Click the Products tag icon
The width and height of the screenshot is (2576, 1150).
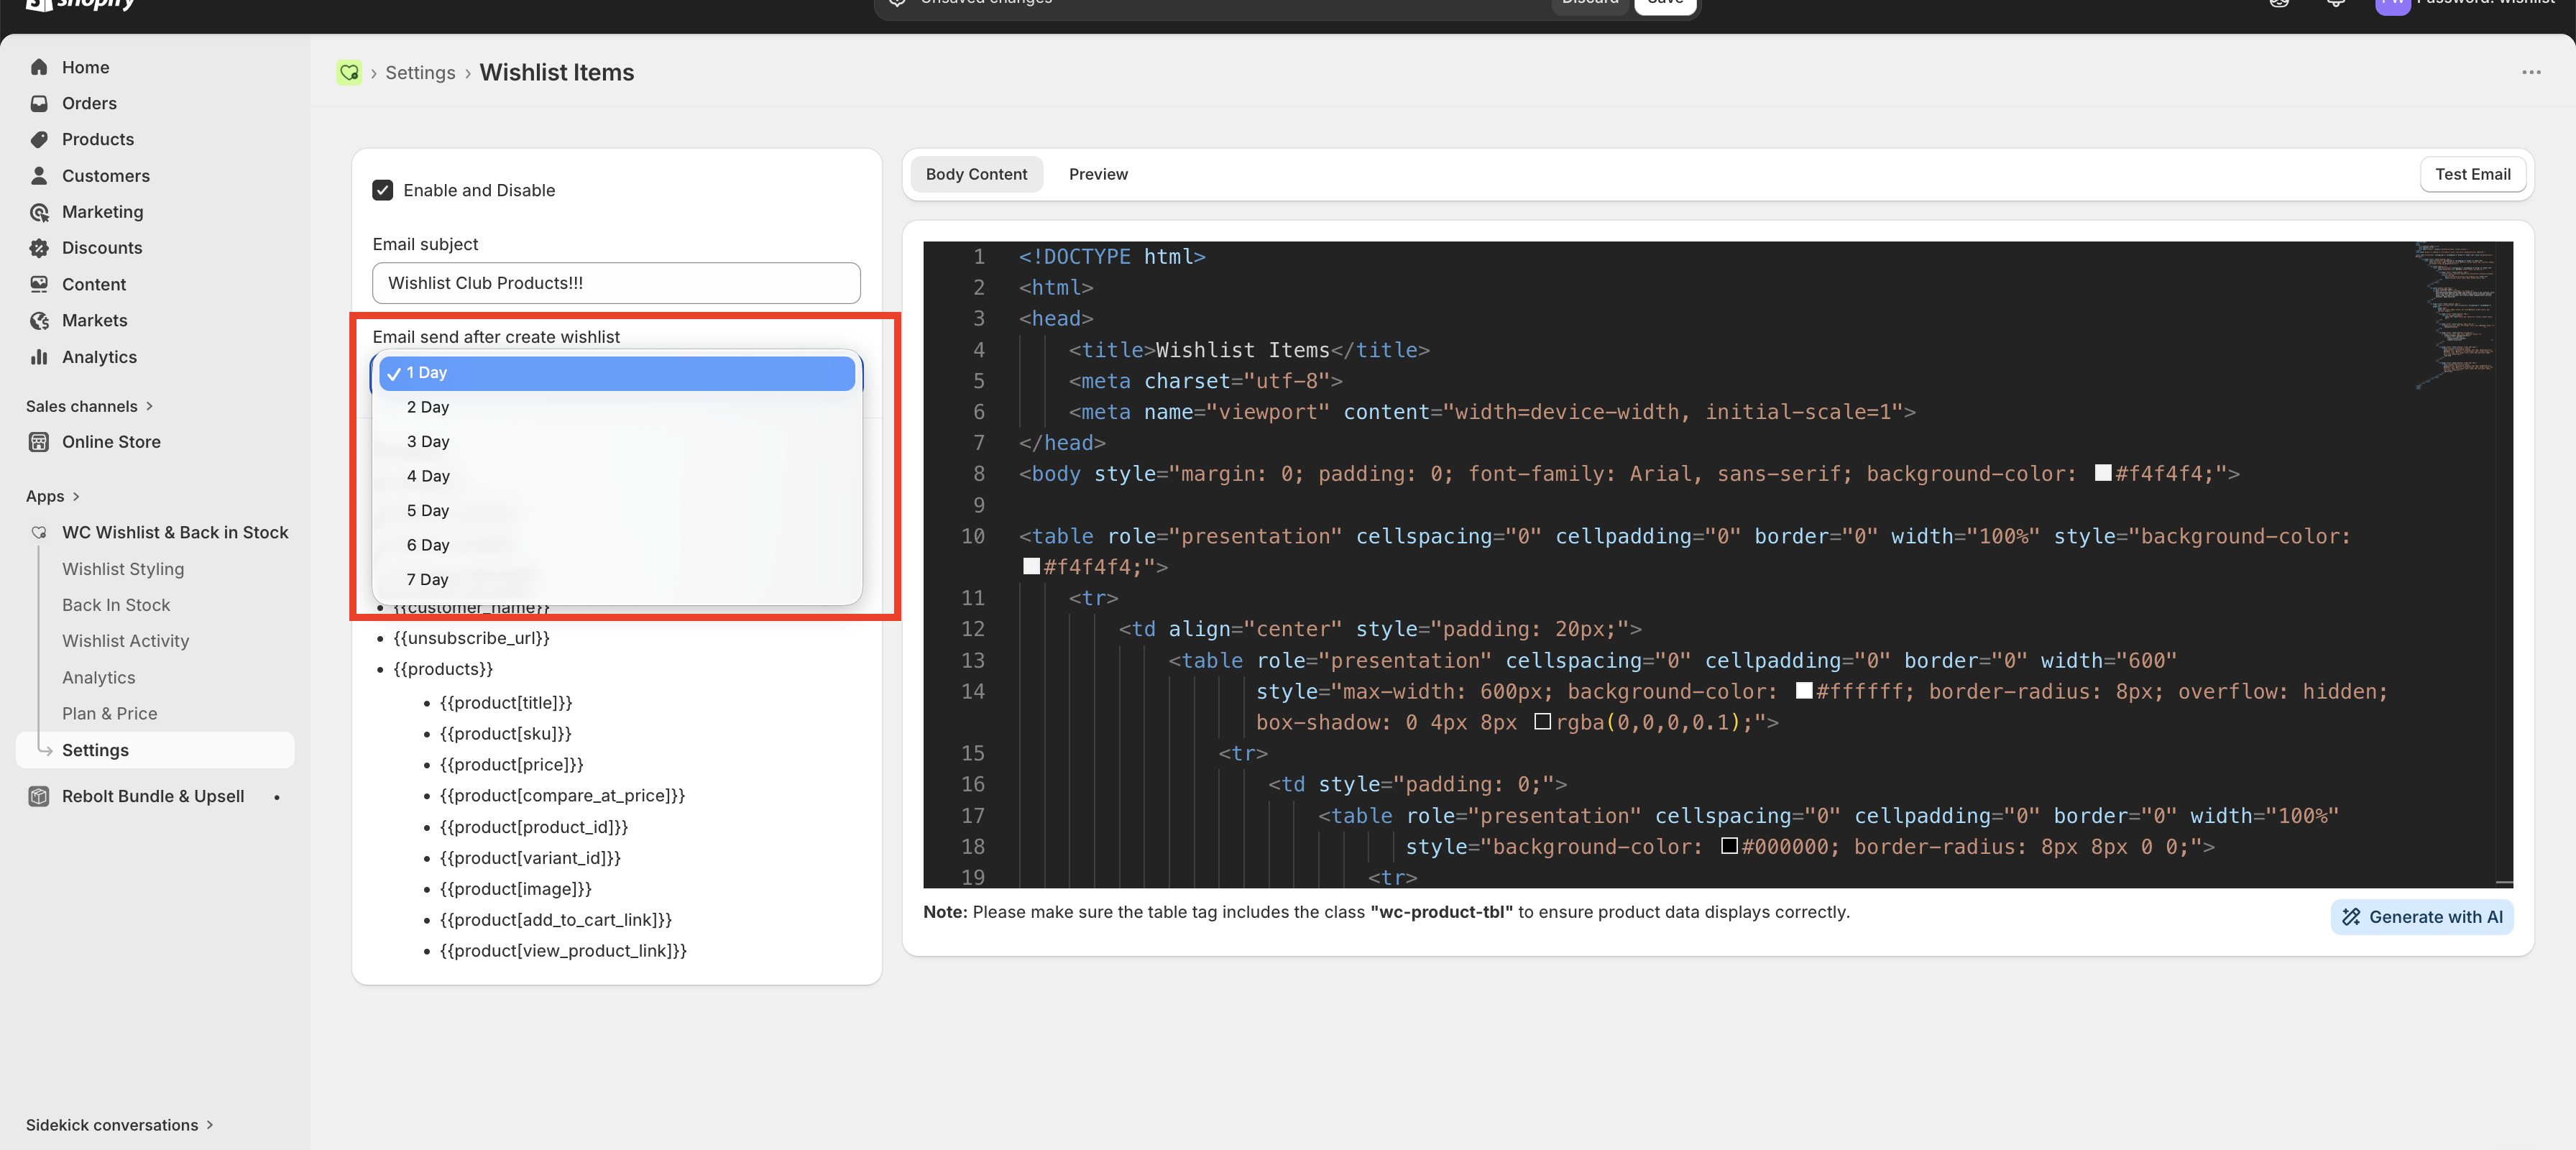click(39, 139)
